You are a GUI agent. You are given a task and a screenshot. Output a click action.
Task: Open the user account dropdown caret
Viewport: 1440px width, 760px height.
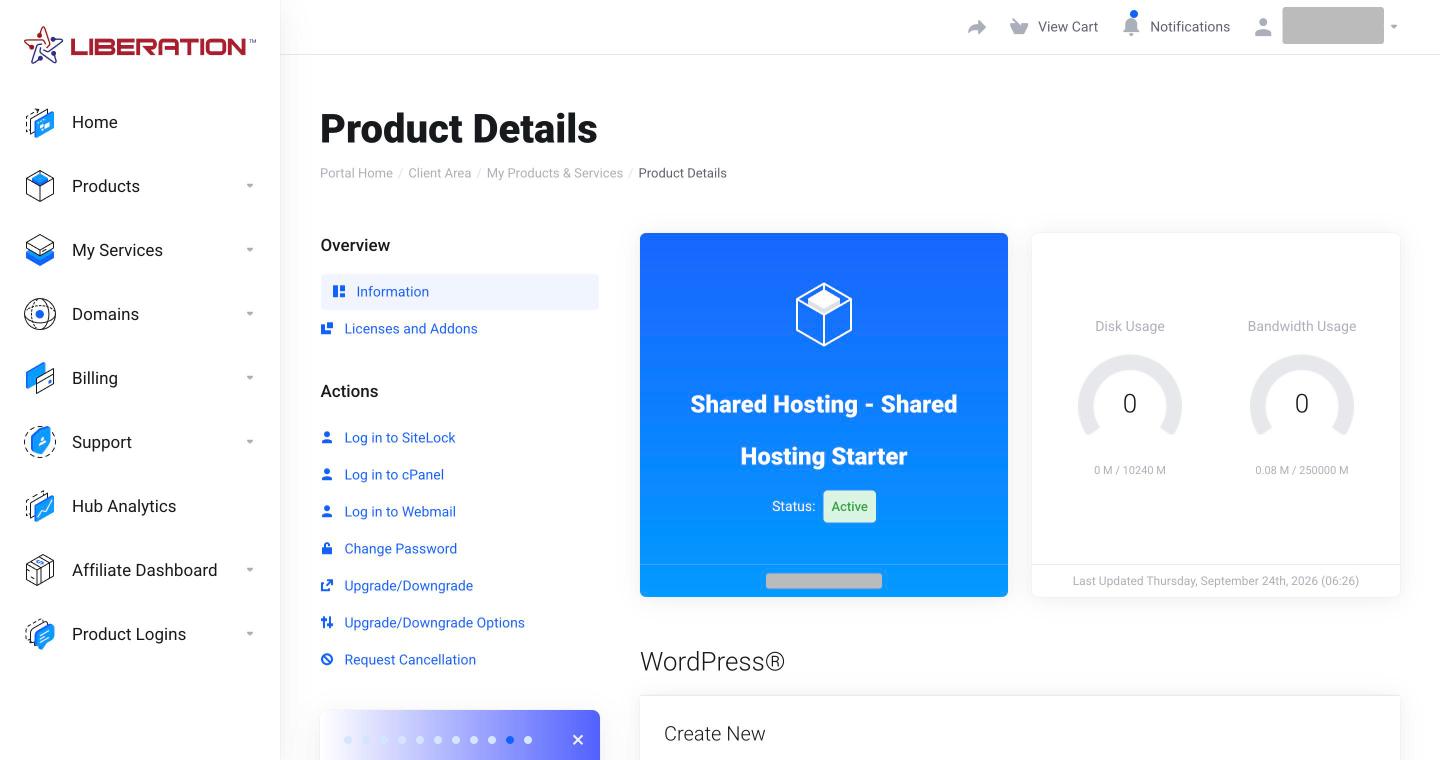(x=1394, y=27)
